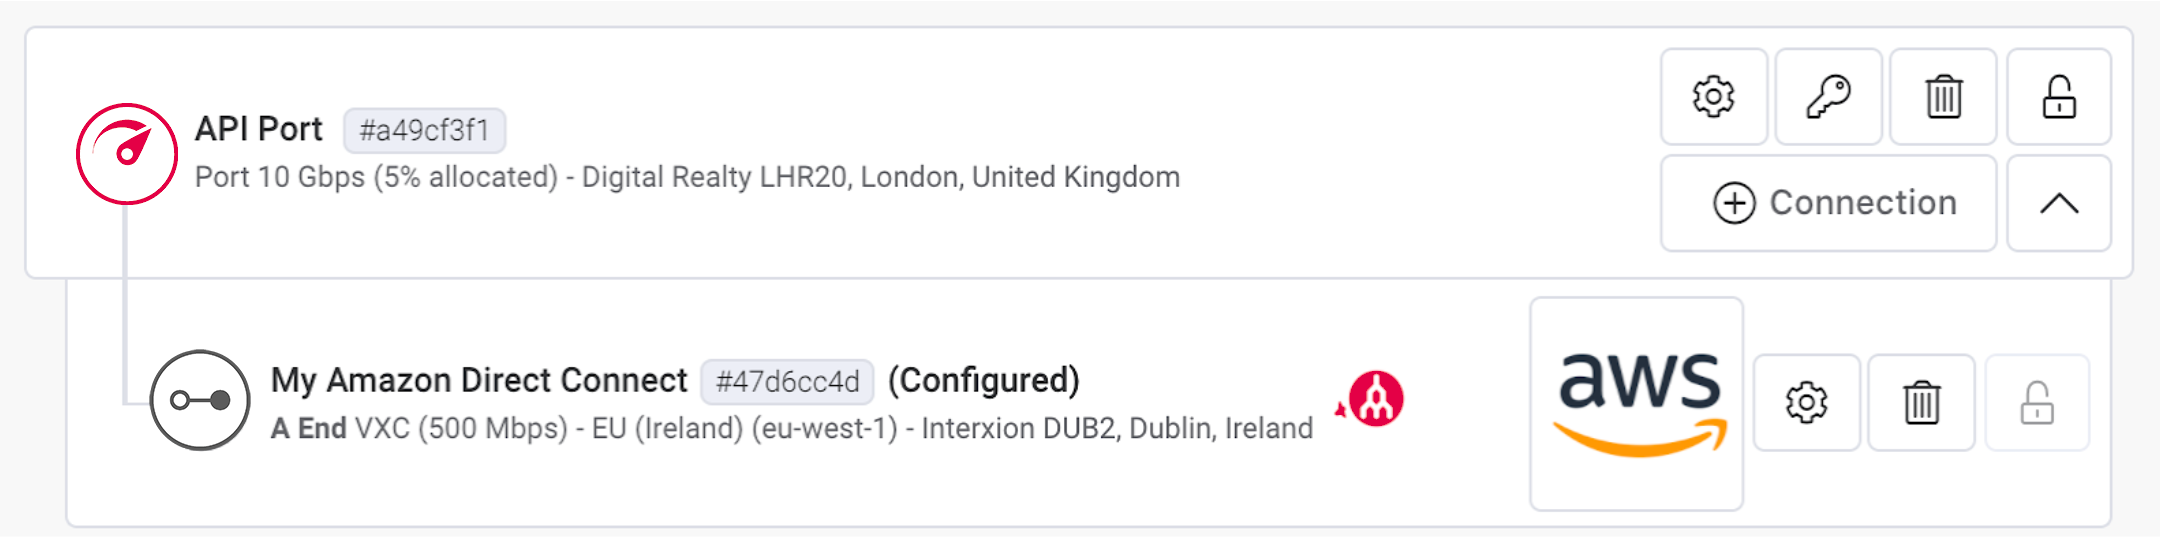Viewport: 2160px width, 540px height.
Task: Click the AWS logo tile
Action: (1637, 403)
